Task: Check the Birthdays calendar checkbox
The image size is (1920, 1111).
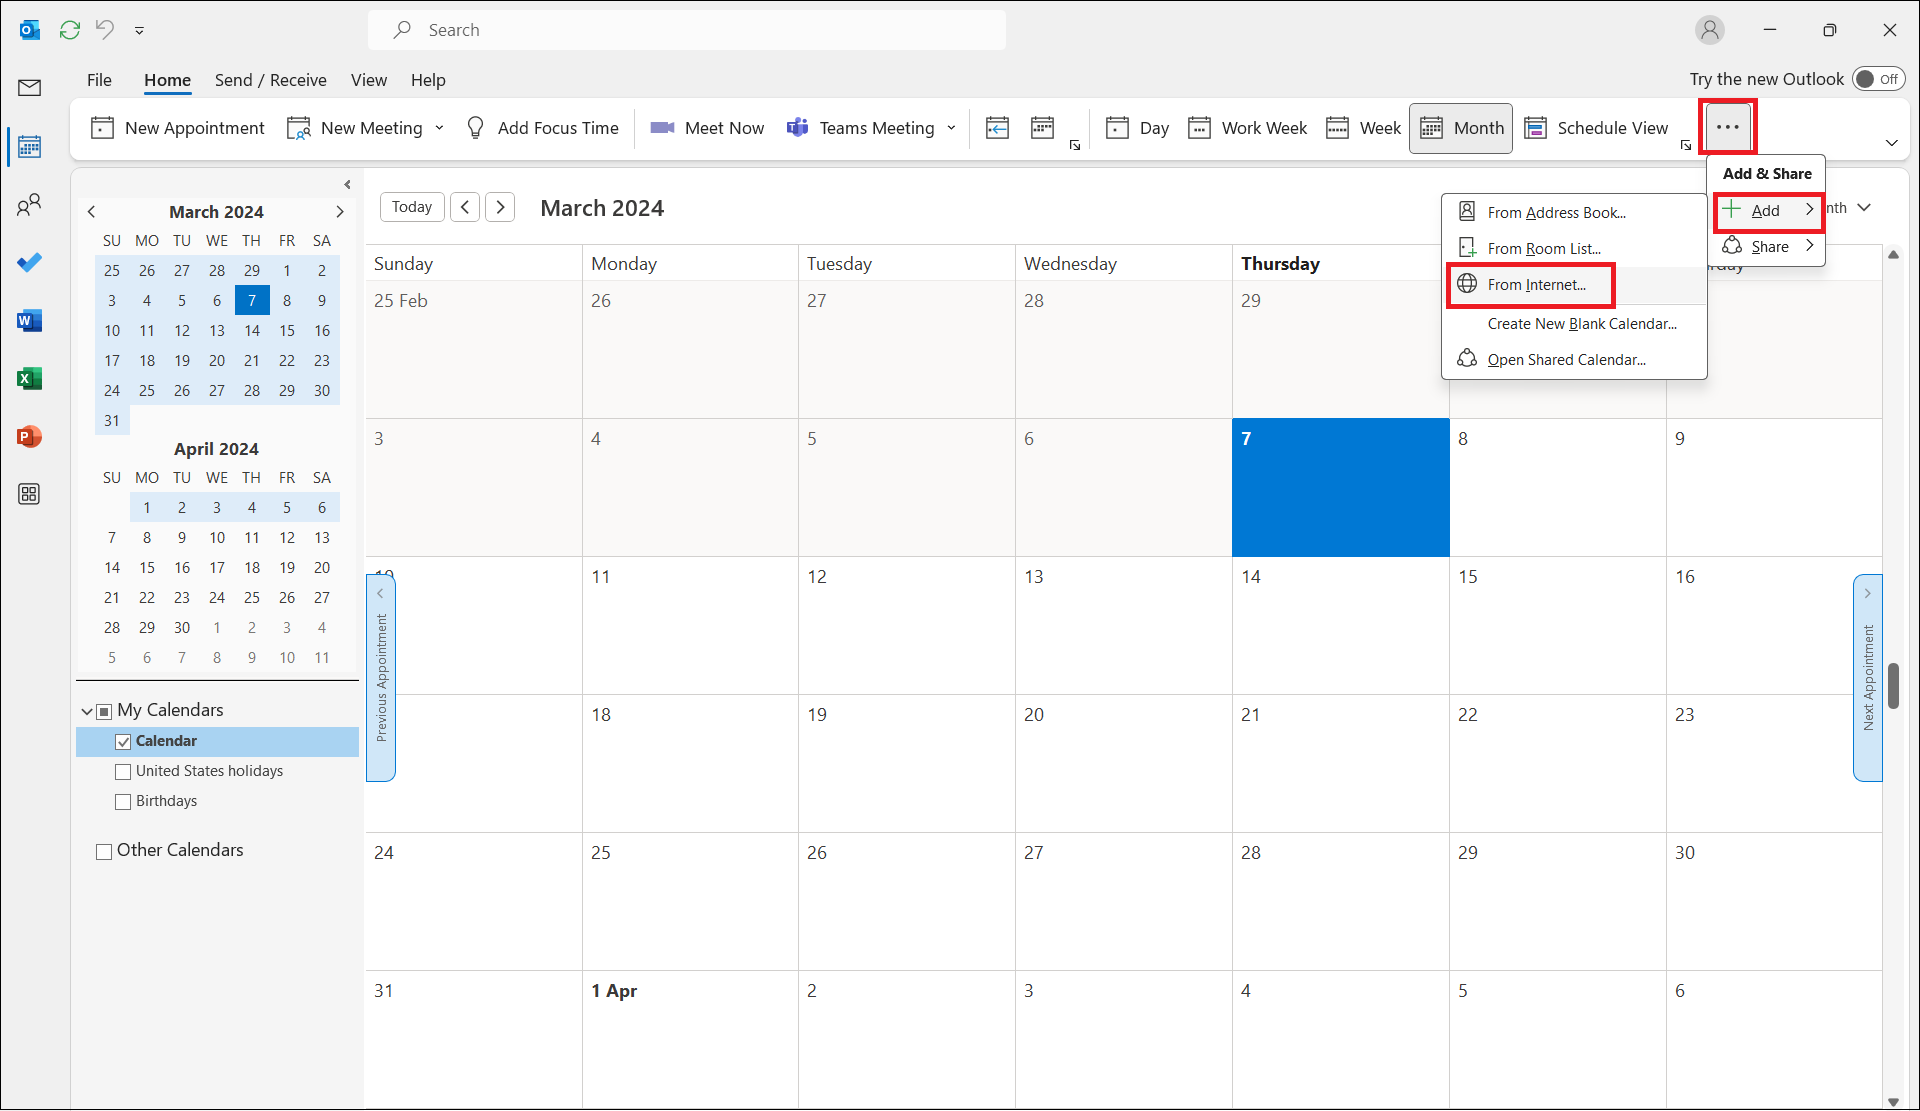Action: click(x=124, y=802)
